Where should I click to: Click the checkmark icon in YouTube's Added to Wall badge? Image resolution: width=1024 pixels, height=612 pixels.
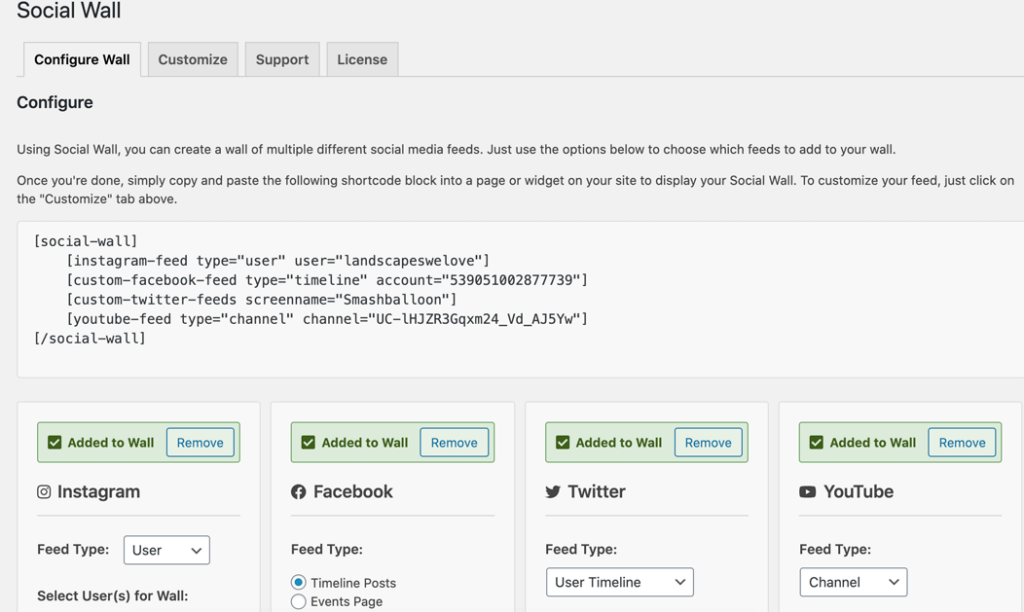pos(816,442)
